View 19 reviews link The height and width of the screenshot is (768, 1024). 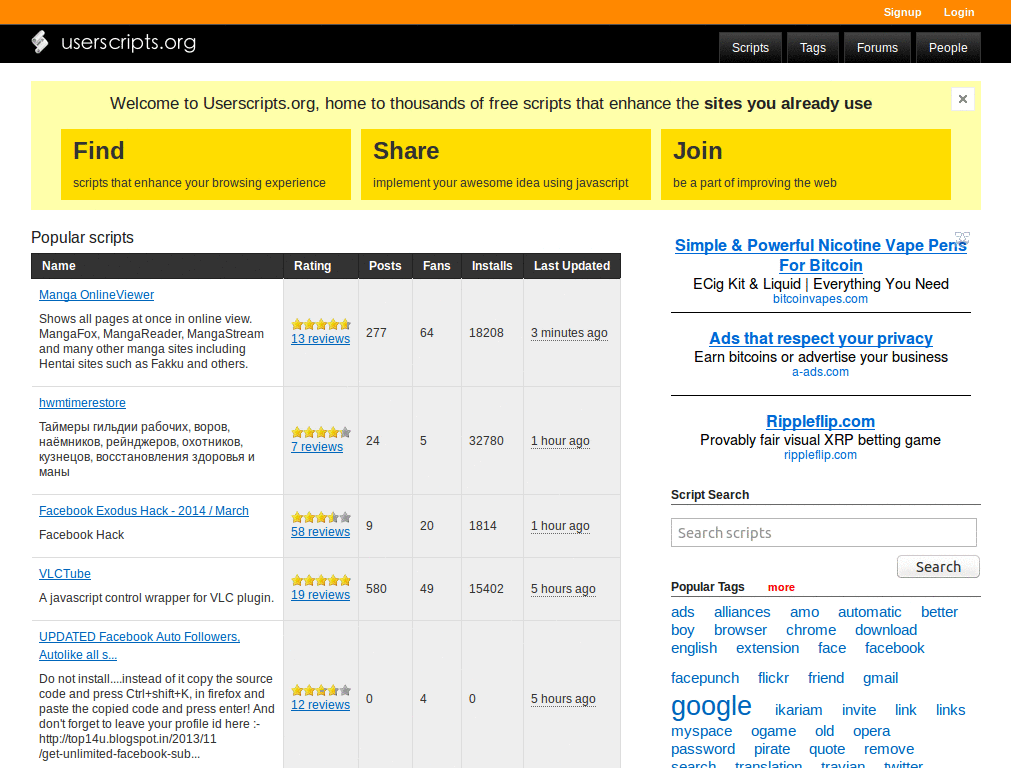point(321,594)
